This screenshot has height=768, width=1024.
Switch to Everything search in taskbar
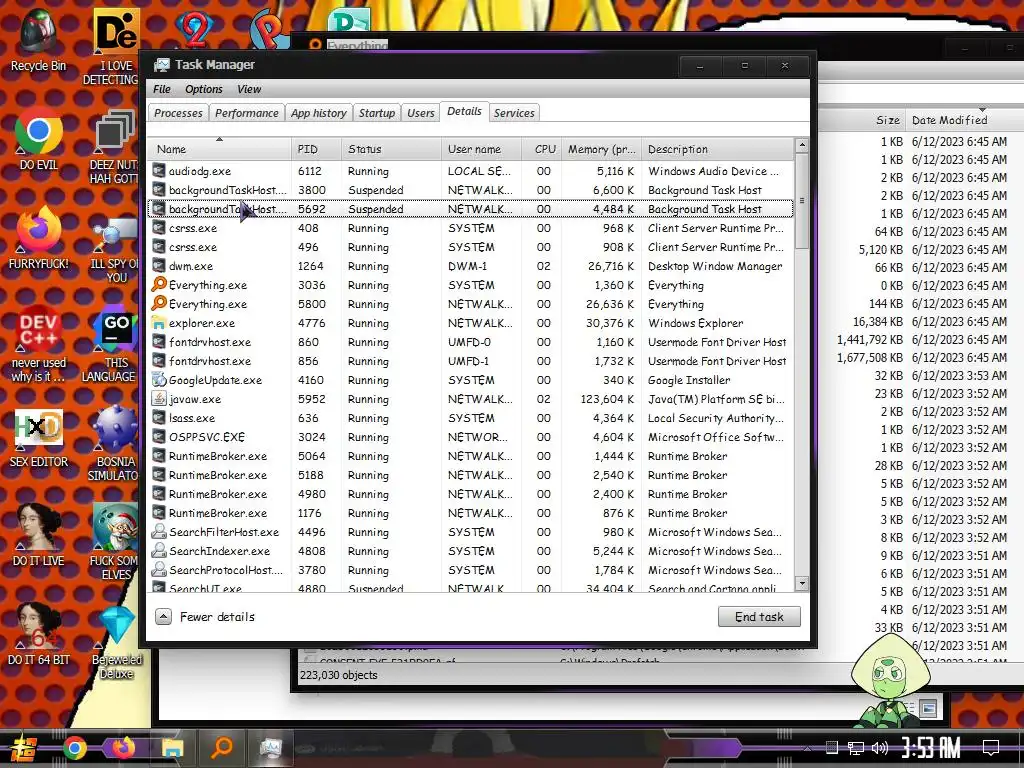tap(222, 747)
